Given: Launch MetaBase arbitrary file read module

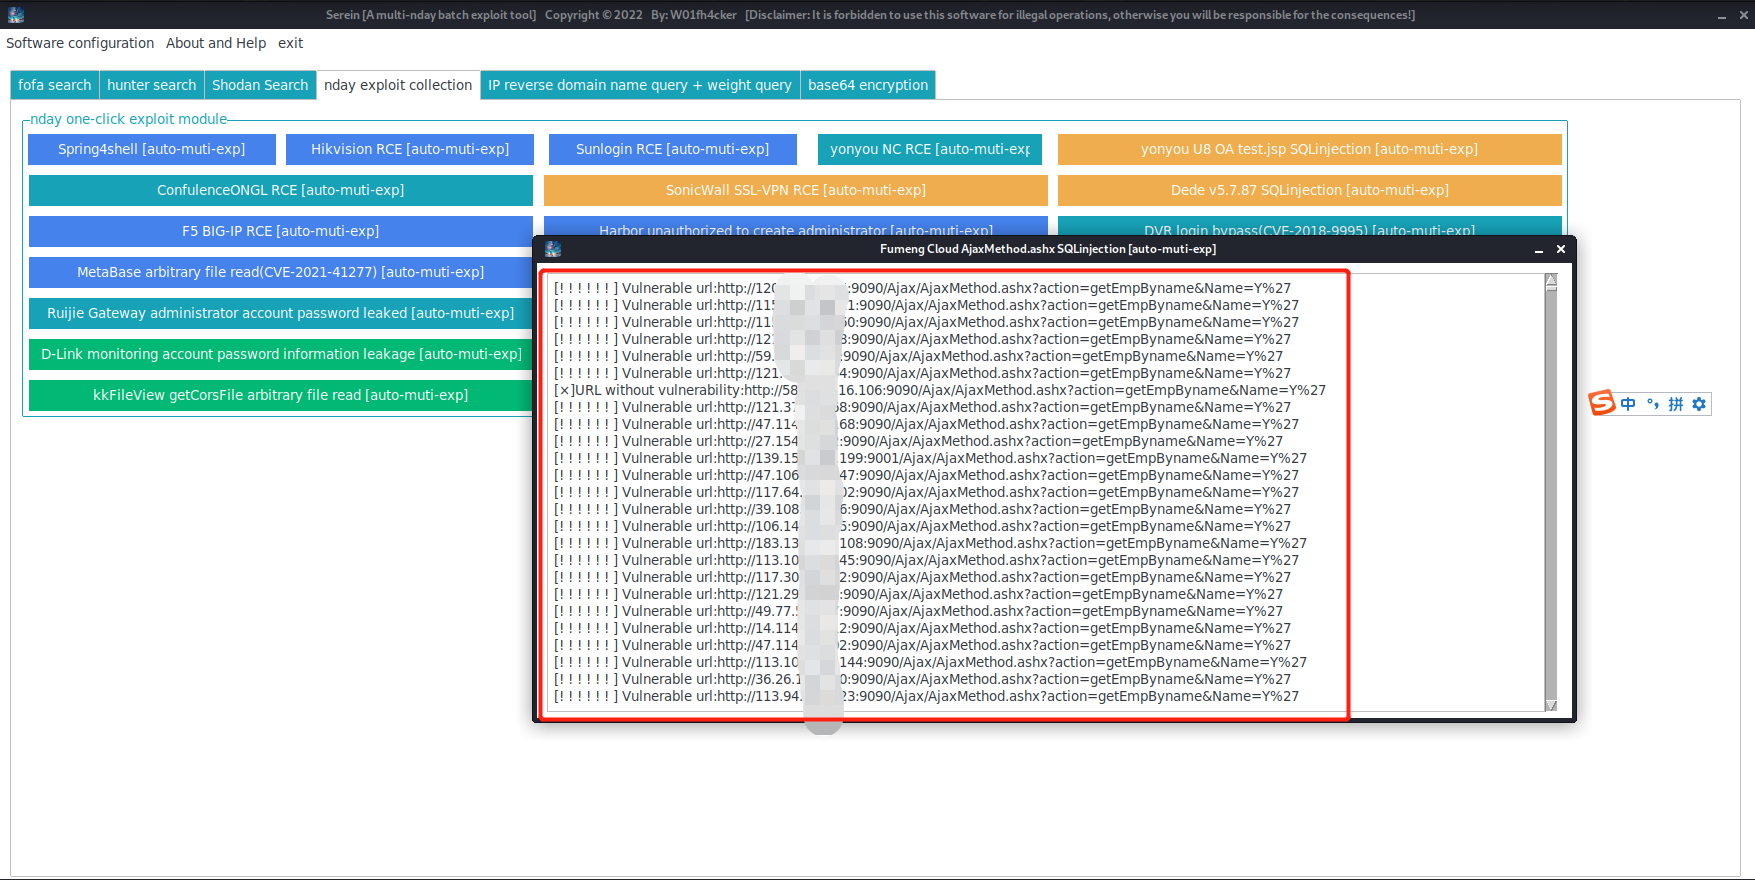Looking at the screenshot, I should tap(281, 272).
